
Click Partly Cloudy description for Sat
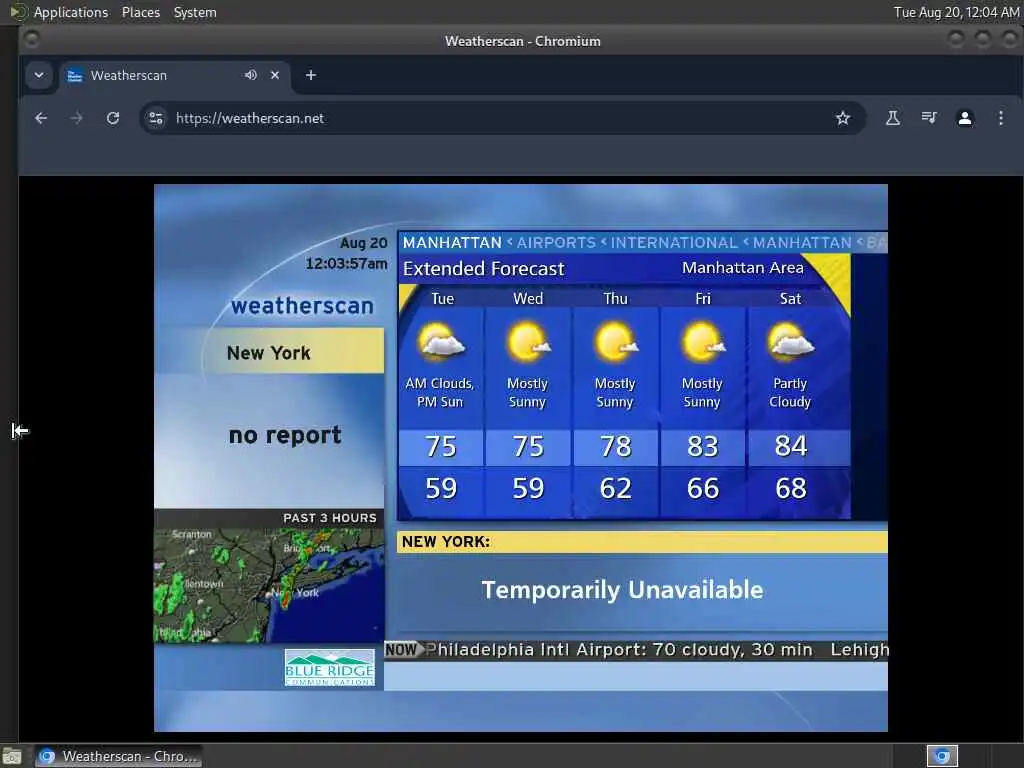[x=790, y=392]
